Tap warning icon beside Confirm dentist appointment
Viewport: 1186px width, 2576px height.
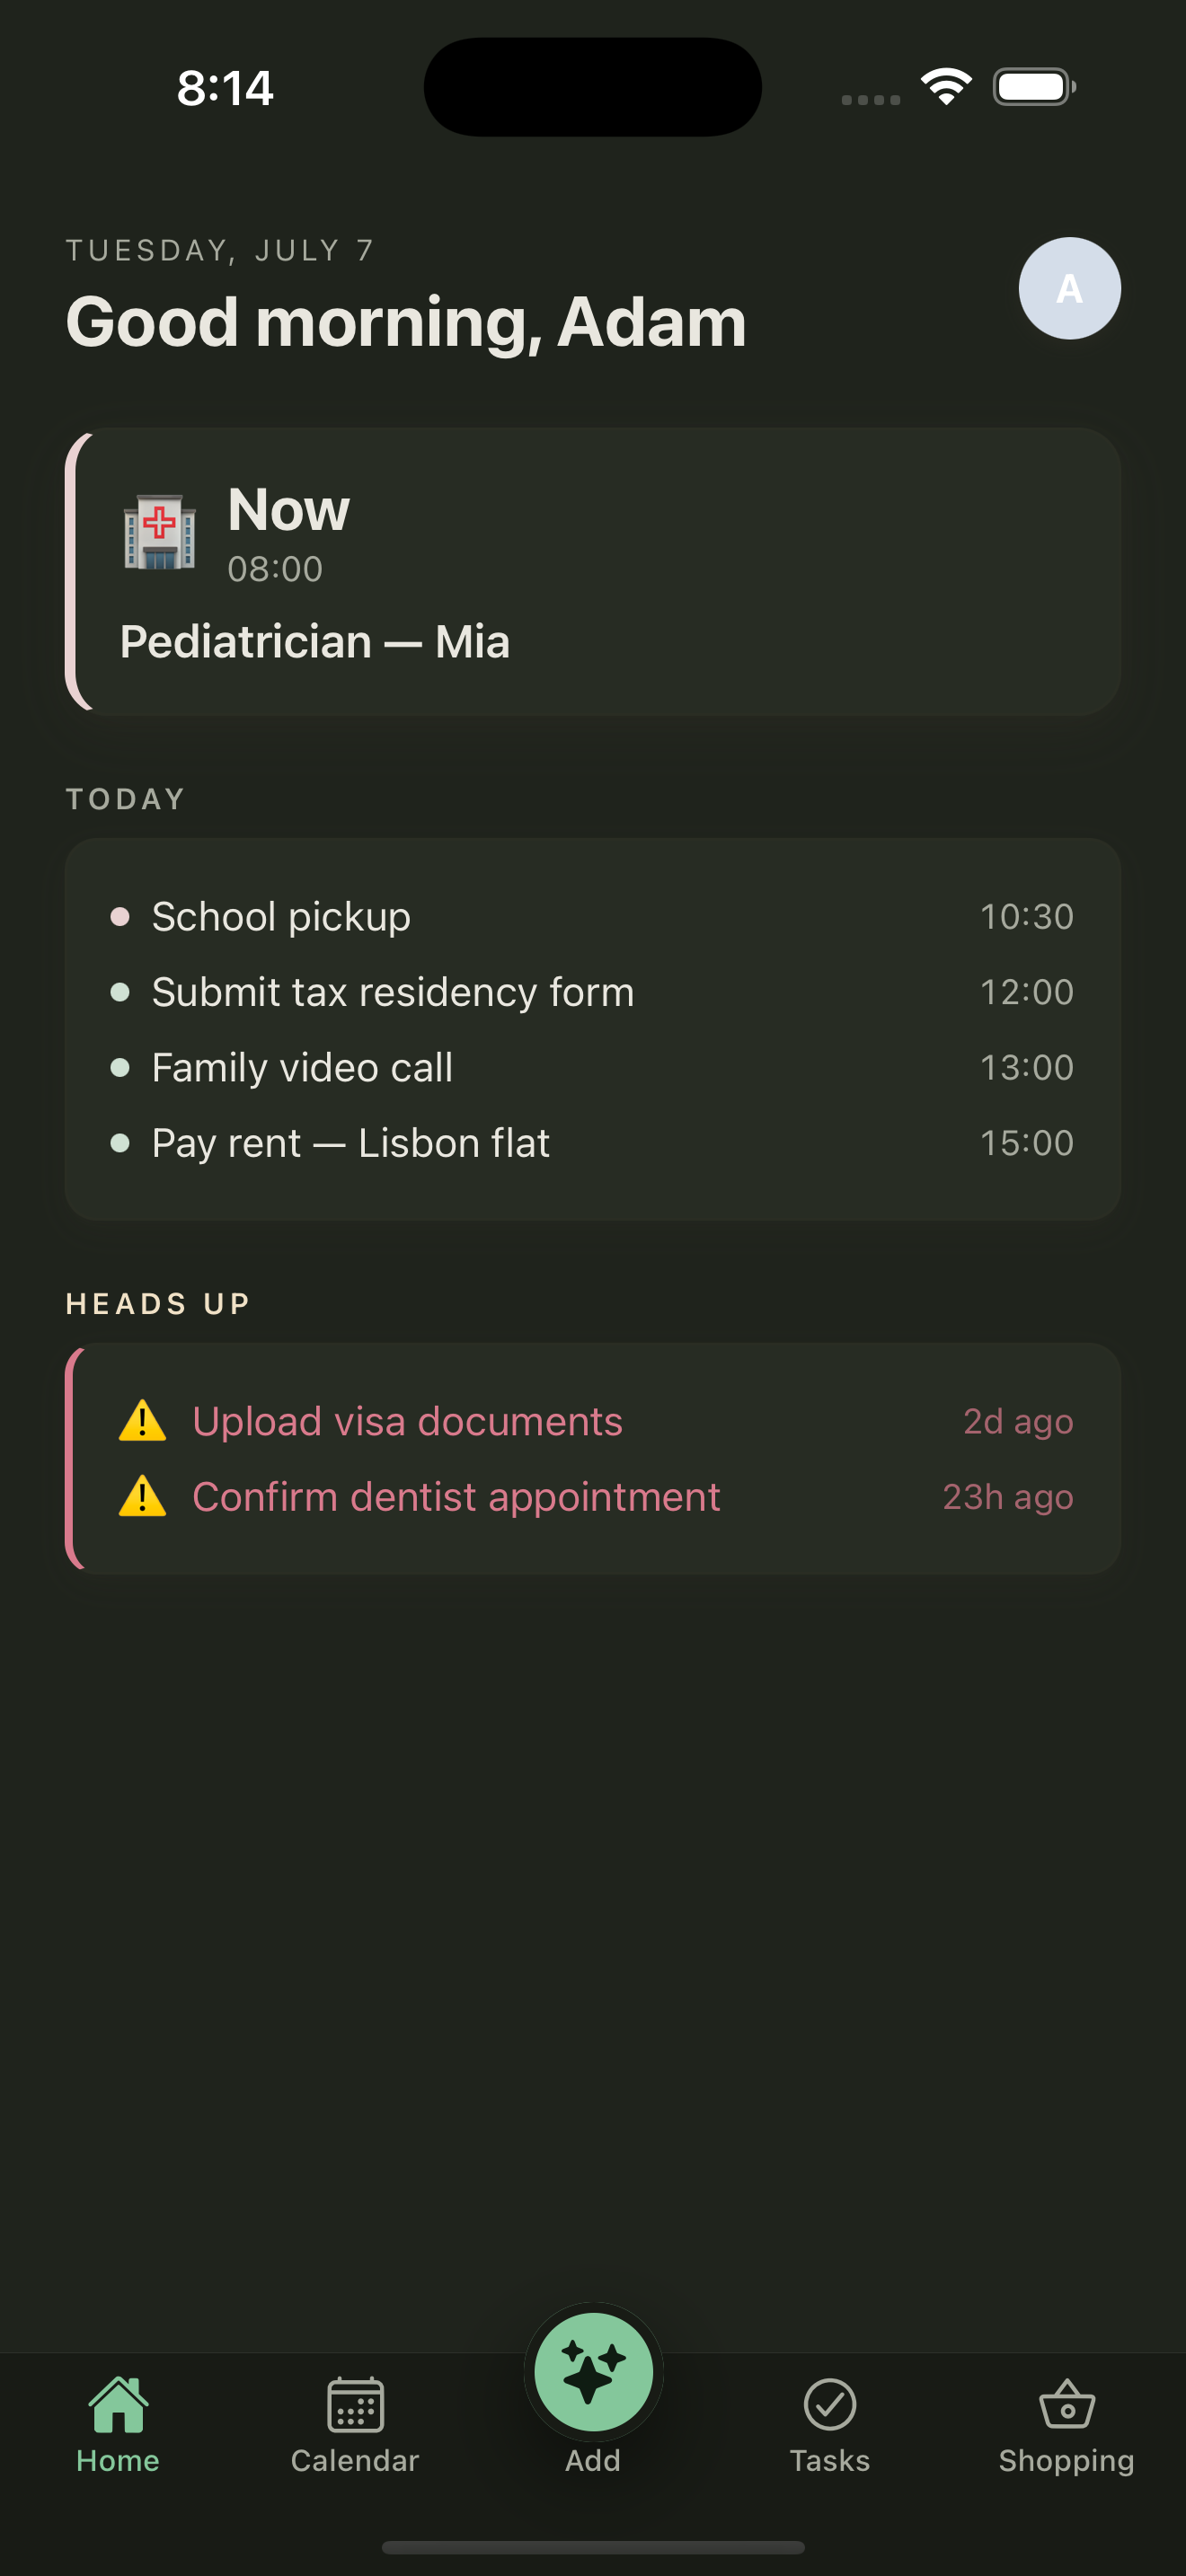pyautogui.click(x=143, y=1497)
